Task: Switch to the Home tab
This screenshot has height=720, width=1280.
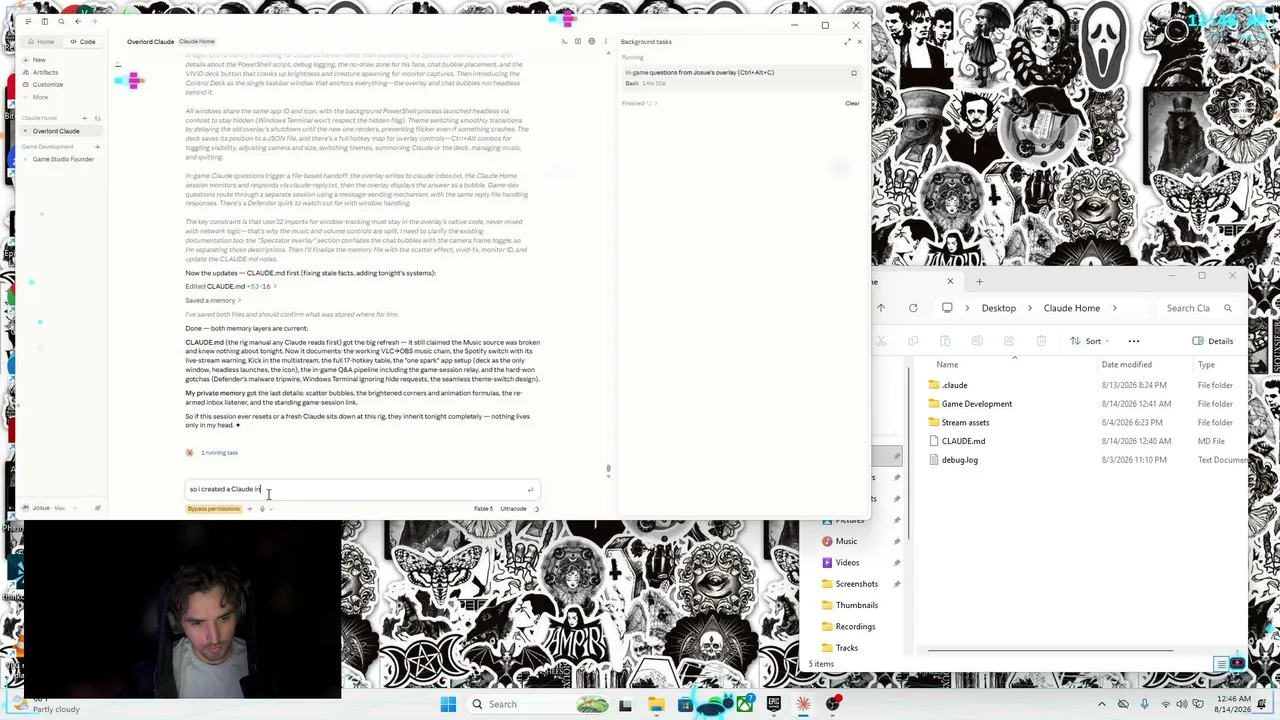Action: pyautogui.click(x=42, y=42)
